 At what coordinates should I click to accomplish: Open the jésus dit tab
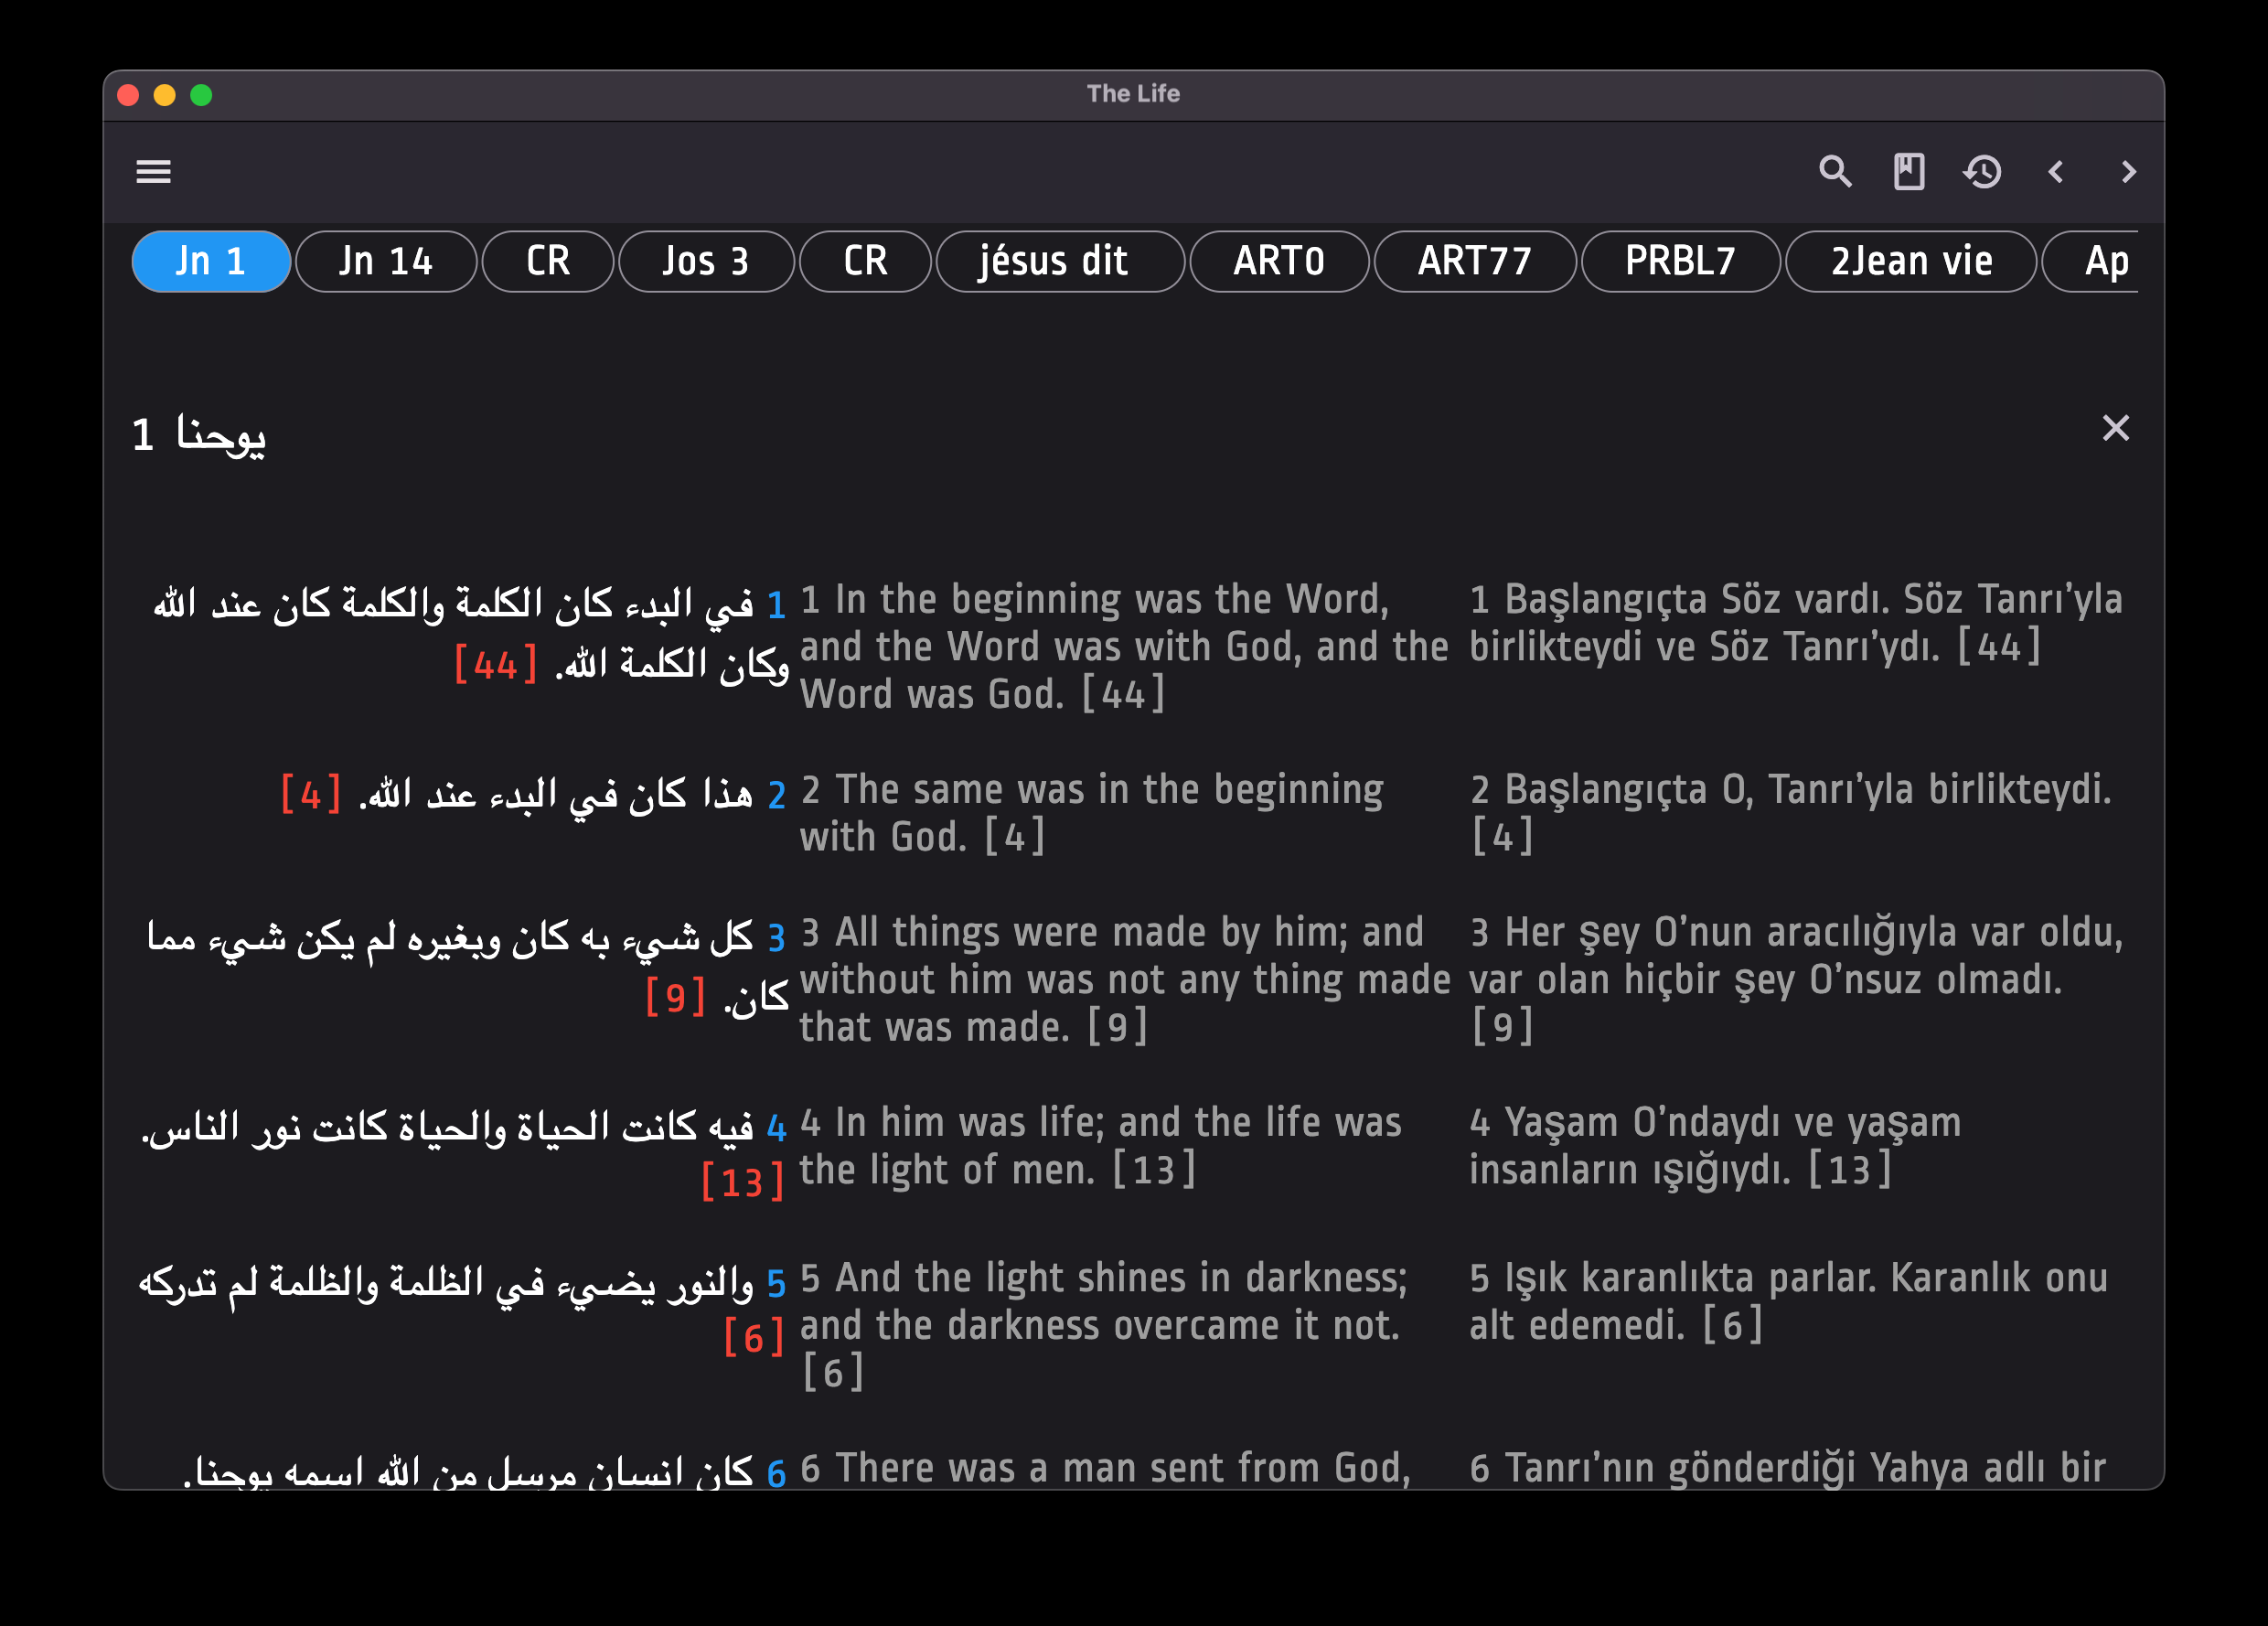click(1058, 262)
